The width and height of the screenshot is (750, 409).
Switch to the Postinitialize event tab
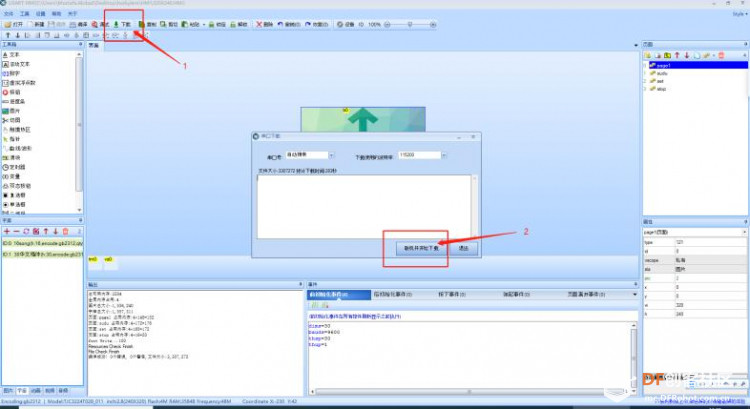(x=393, y=295)
